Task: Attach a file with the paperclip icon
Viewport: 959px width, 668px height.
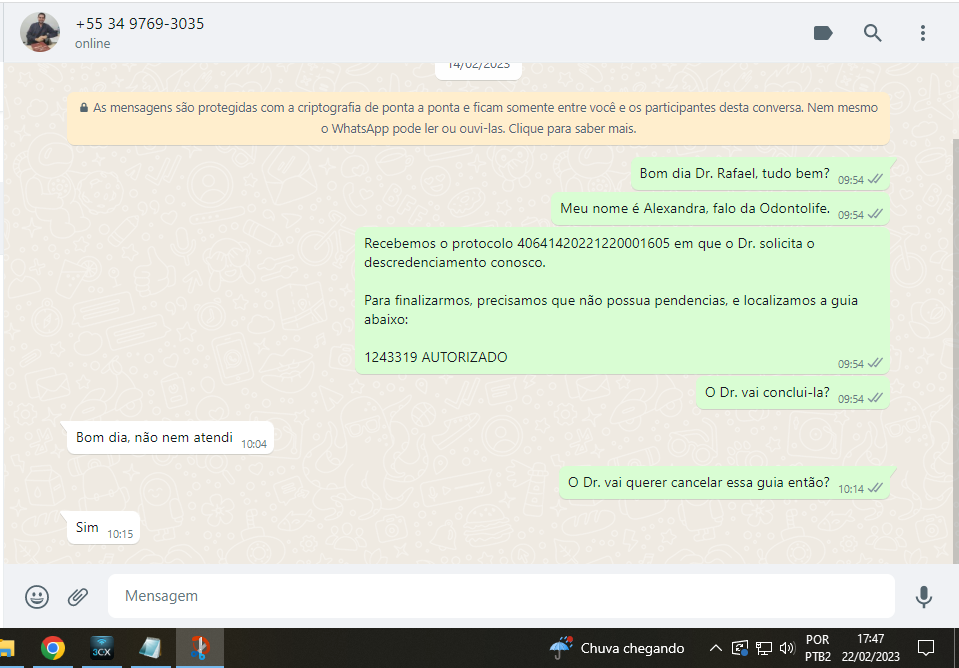Action: point(78,597)
